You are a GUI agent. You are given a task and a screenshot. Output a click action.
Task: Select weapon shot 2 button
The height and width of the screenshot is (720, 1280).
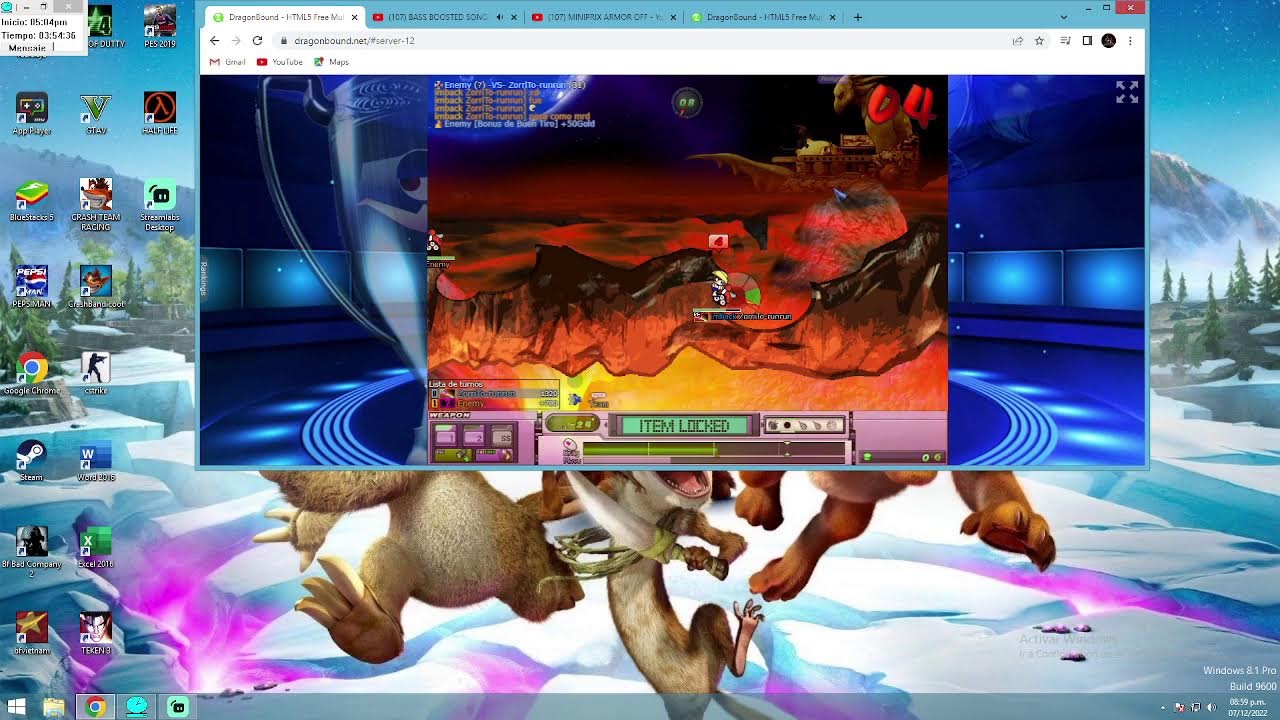tap(473, 437)
